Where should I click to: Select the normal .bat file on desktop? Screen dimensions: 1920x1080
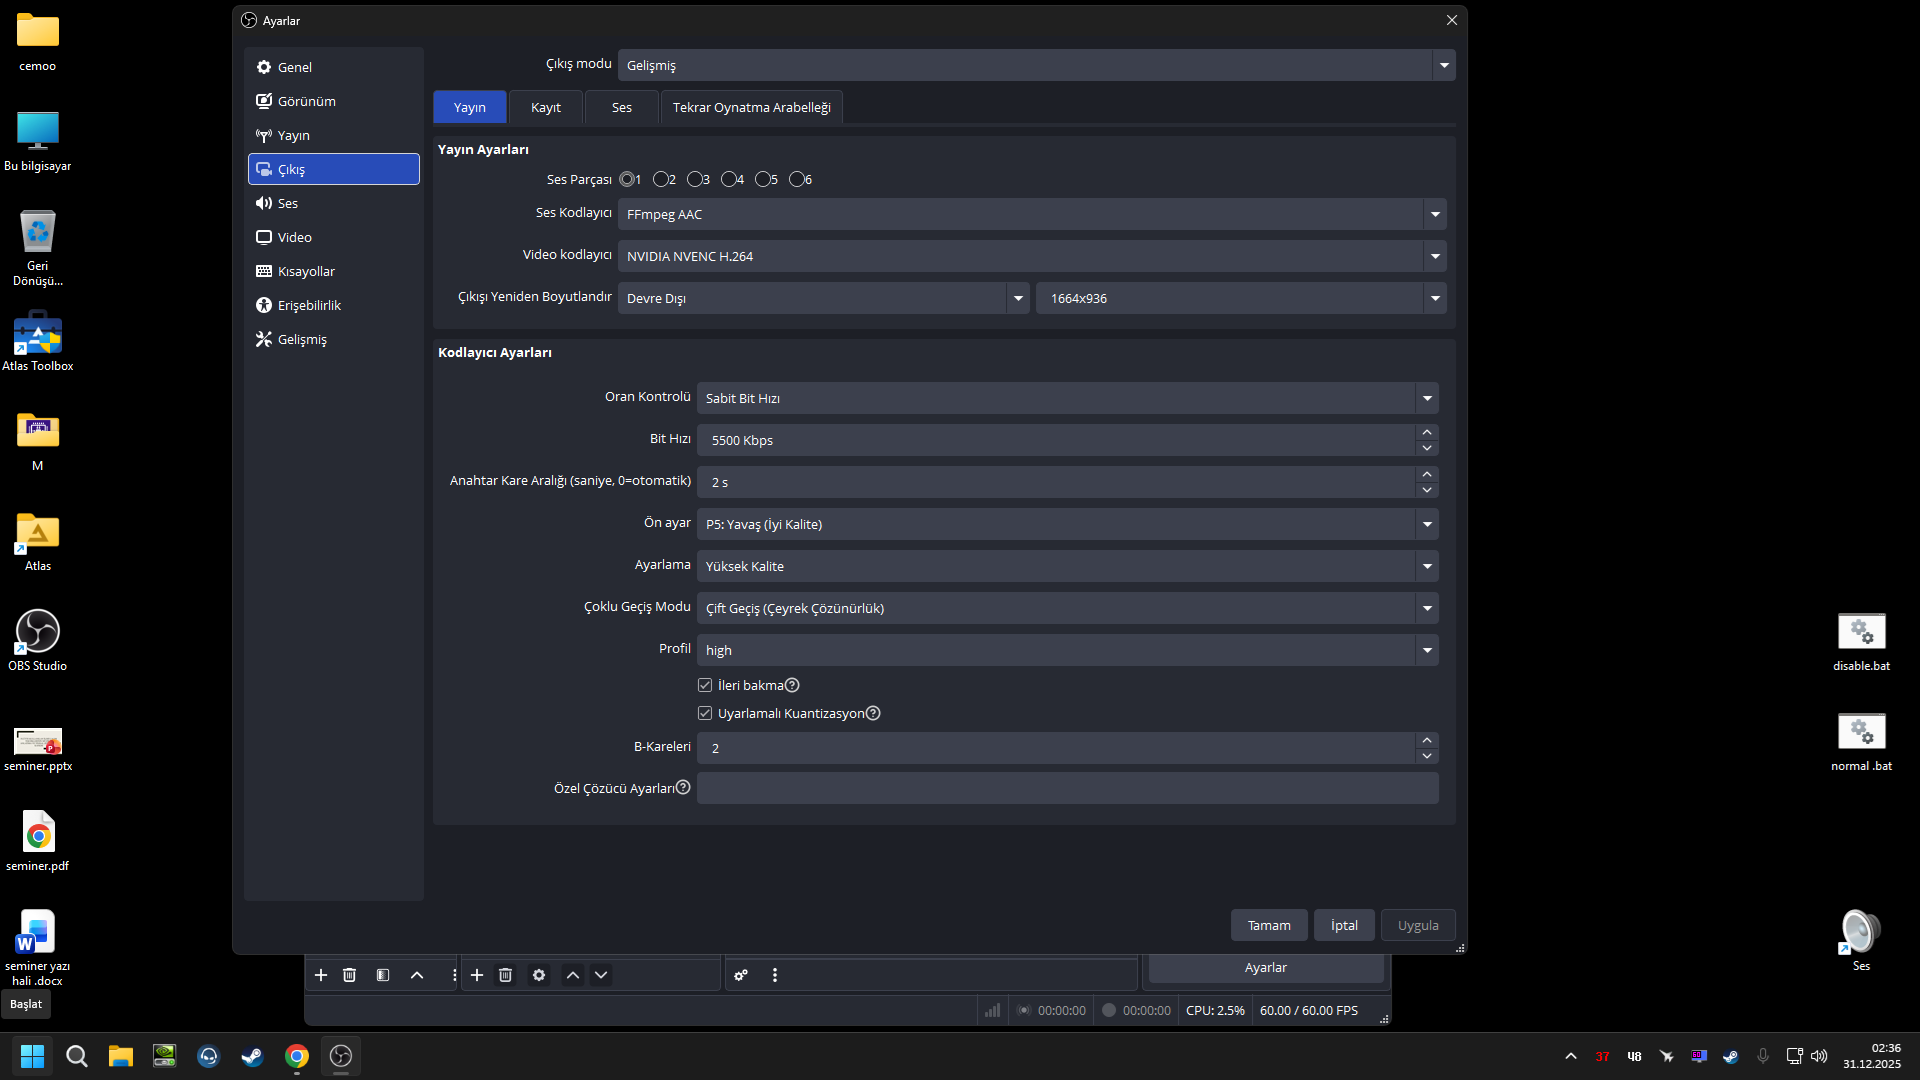[1861, 742]
